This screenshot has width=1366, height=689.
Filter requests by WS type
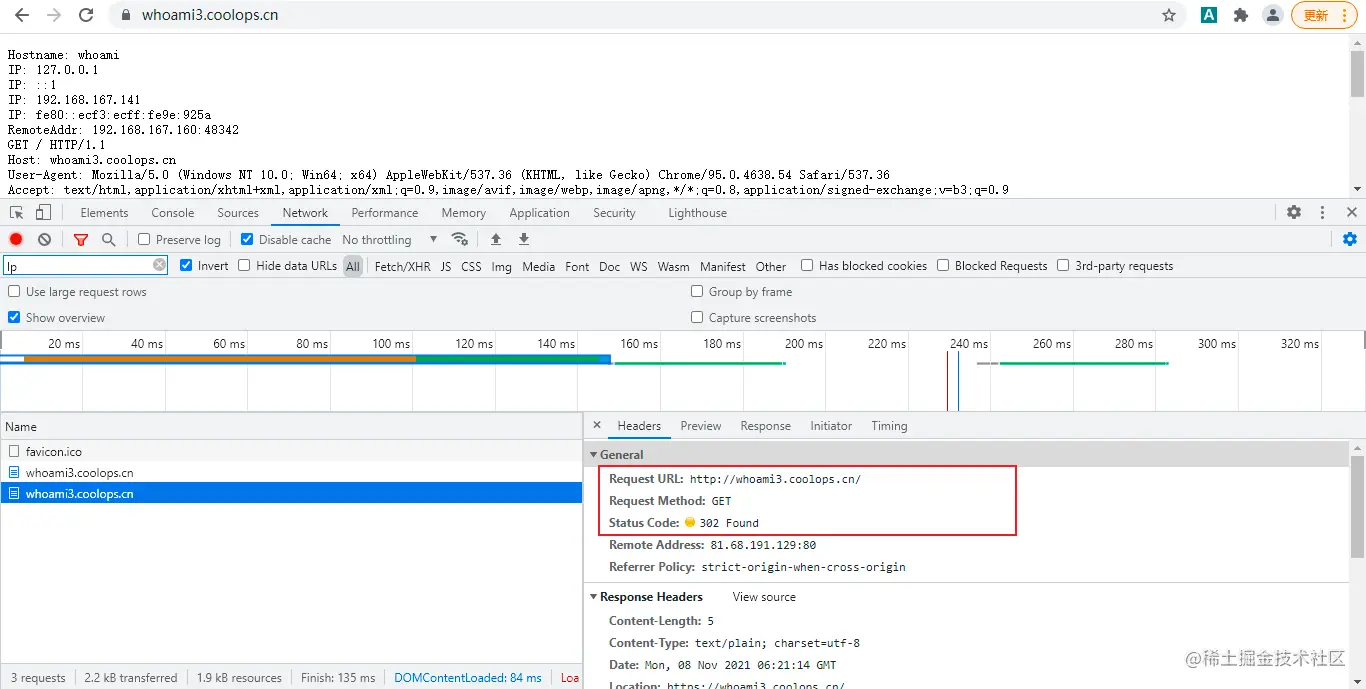tap(638, 266)
